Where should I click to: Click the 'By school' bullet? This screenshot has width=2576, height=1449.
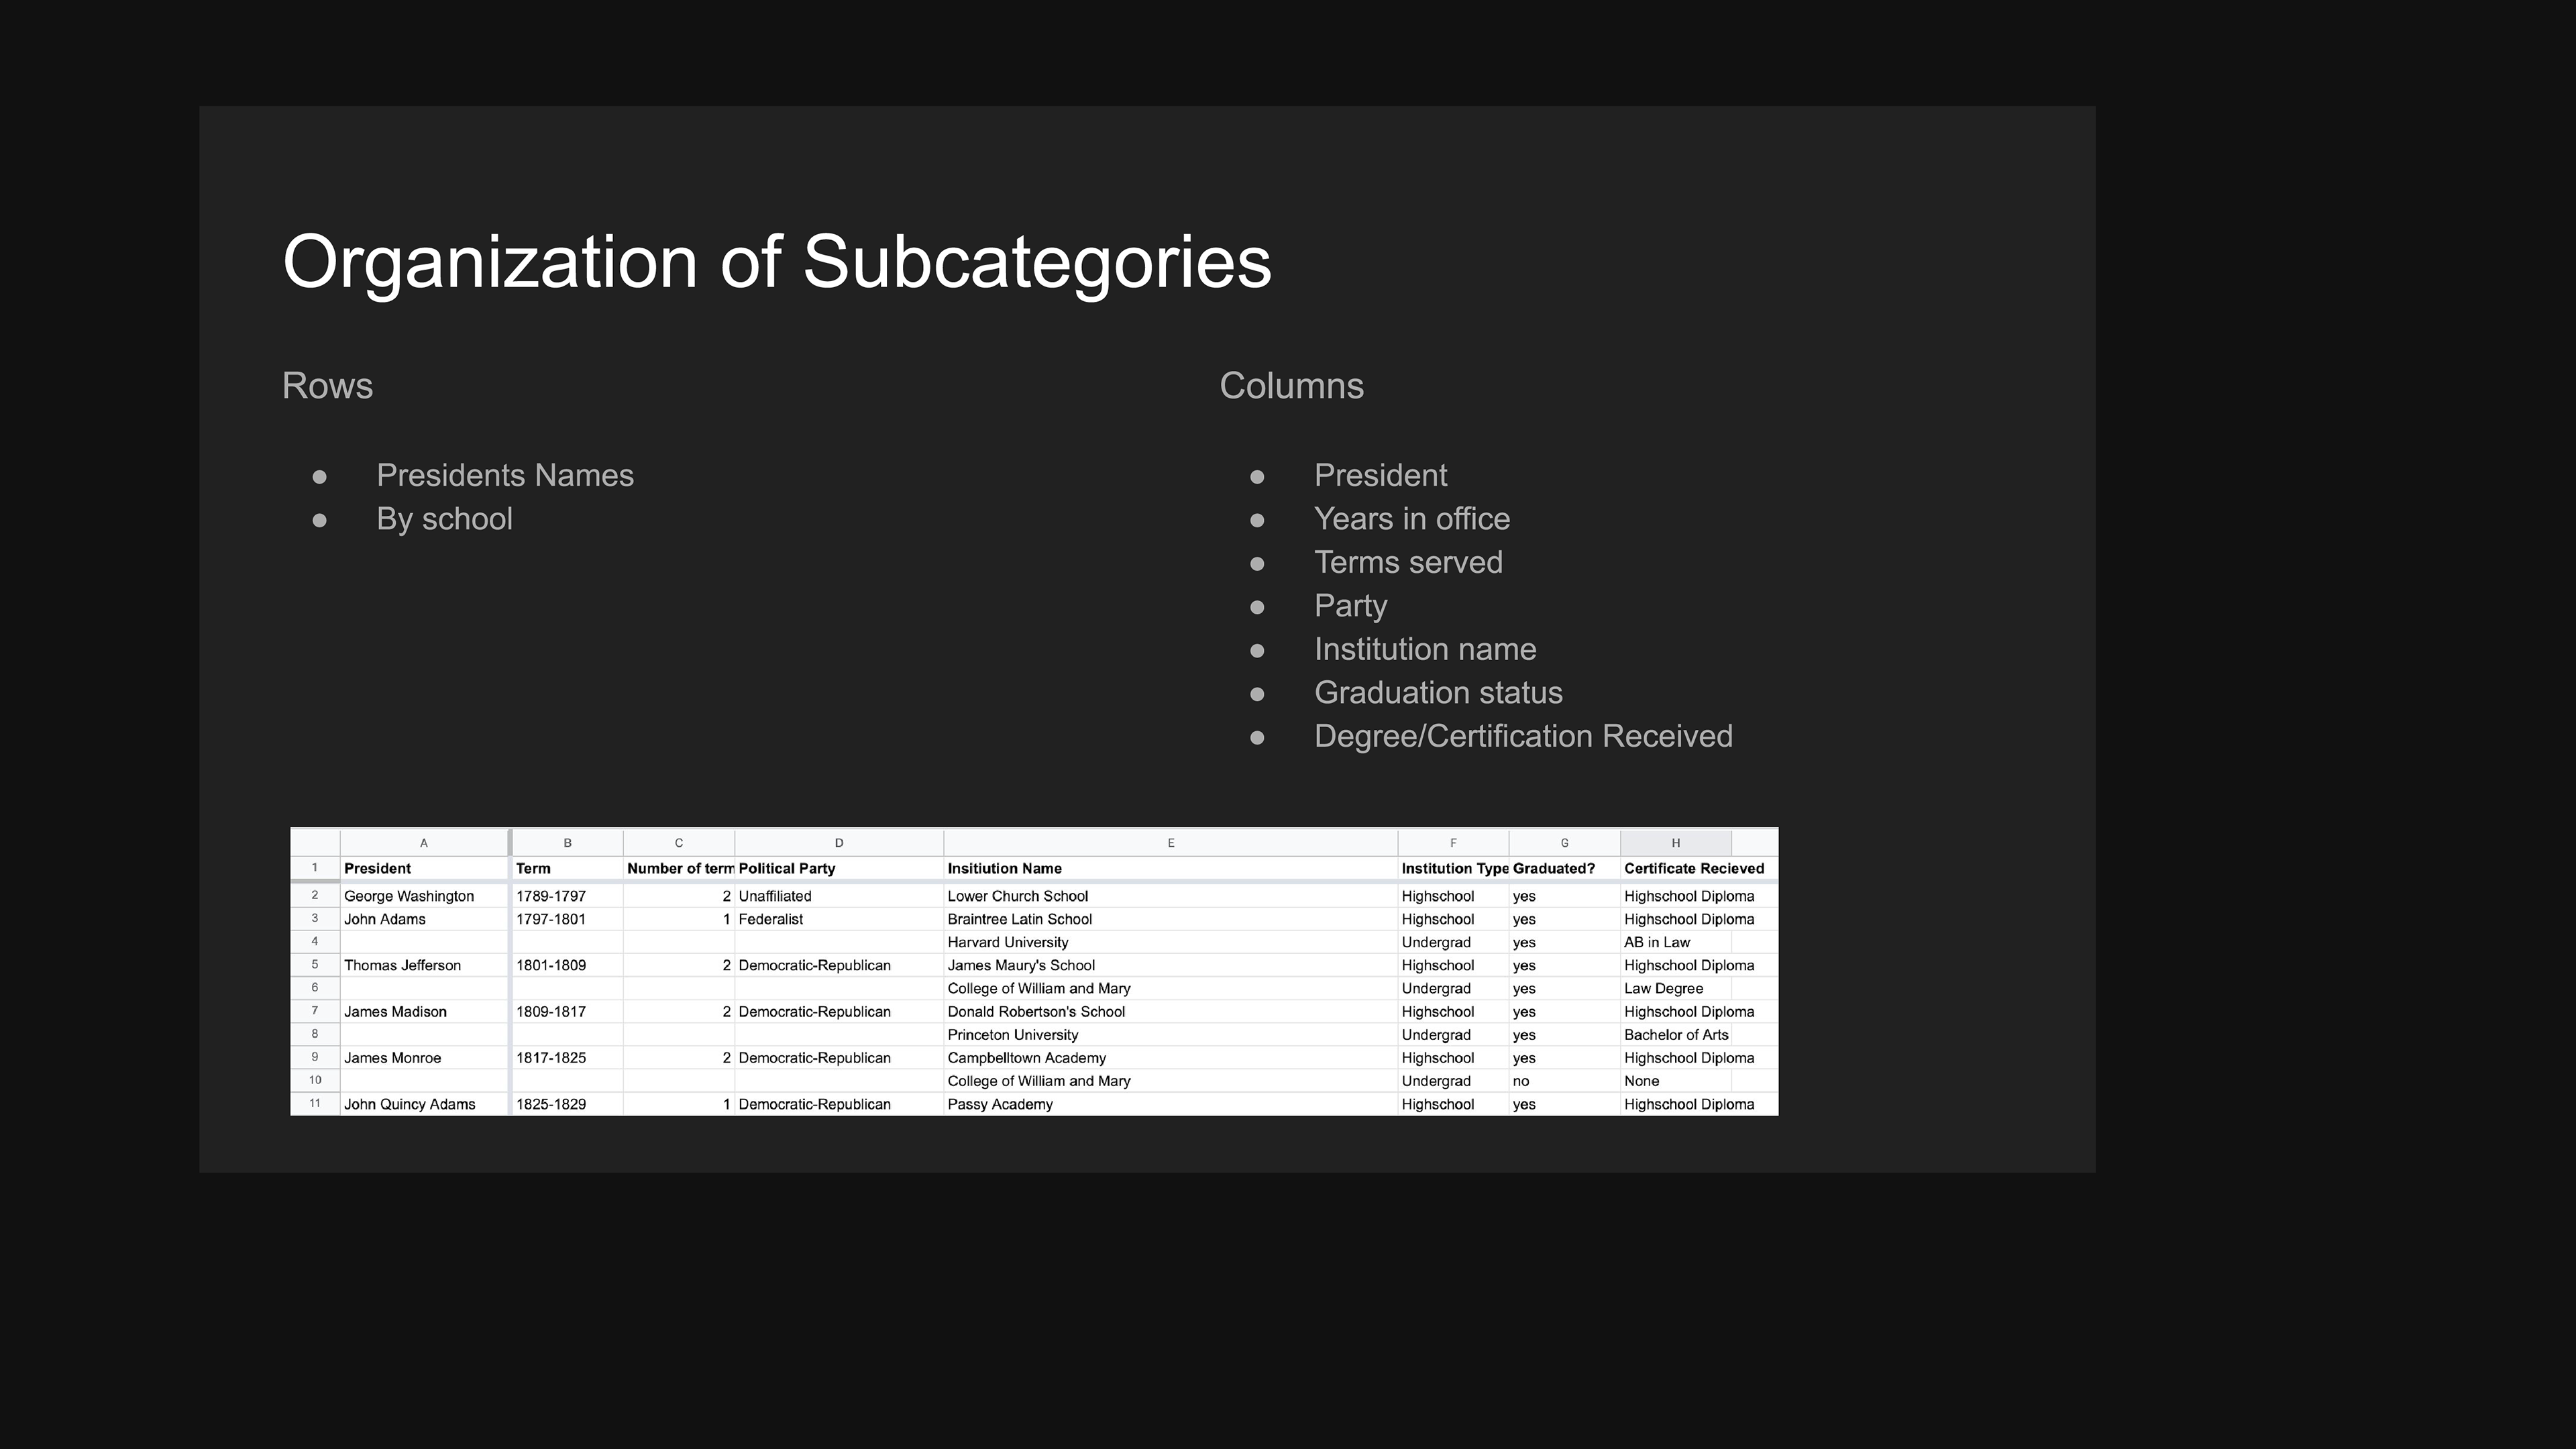444,519
